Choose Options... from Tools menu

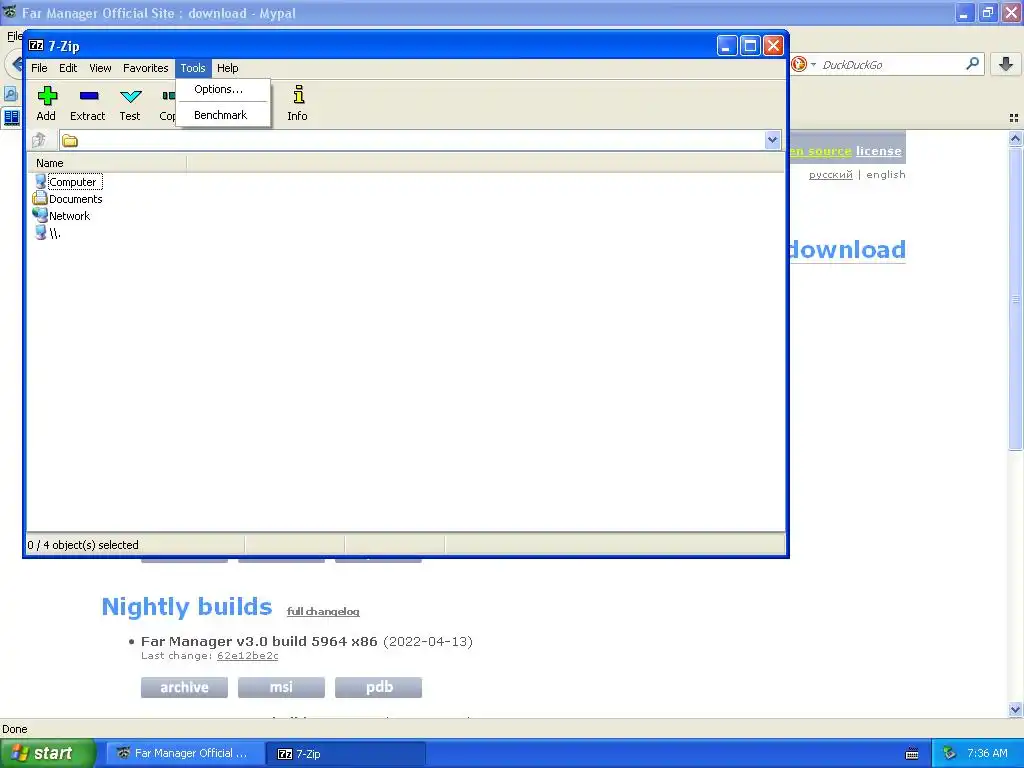point(223,89)
